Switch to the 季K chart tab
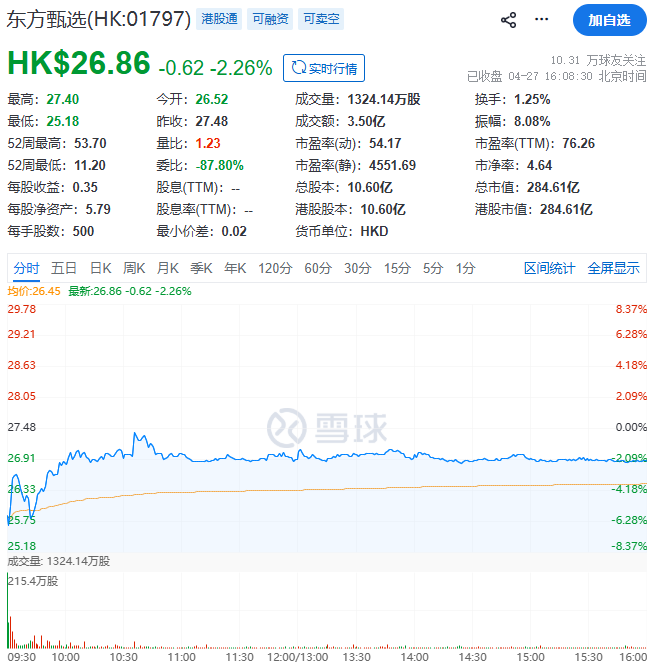The image size is (655, 668). 201,268
